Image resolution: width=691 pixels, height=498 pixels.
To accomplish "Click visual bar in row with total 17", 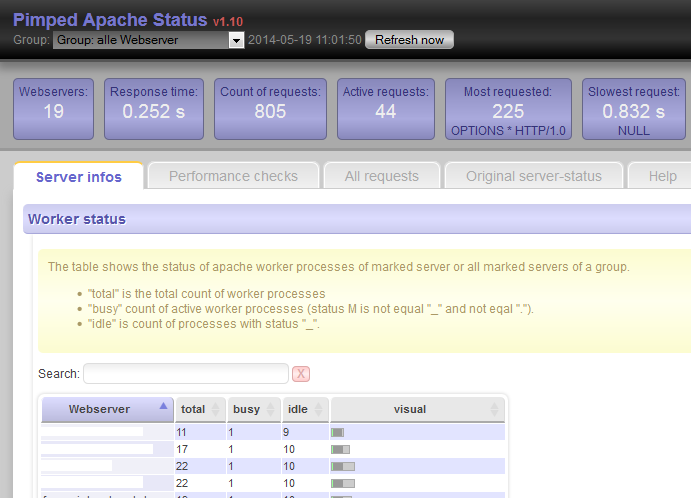I will (x=340, y=450).
